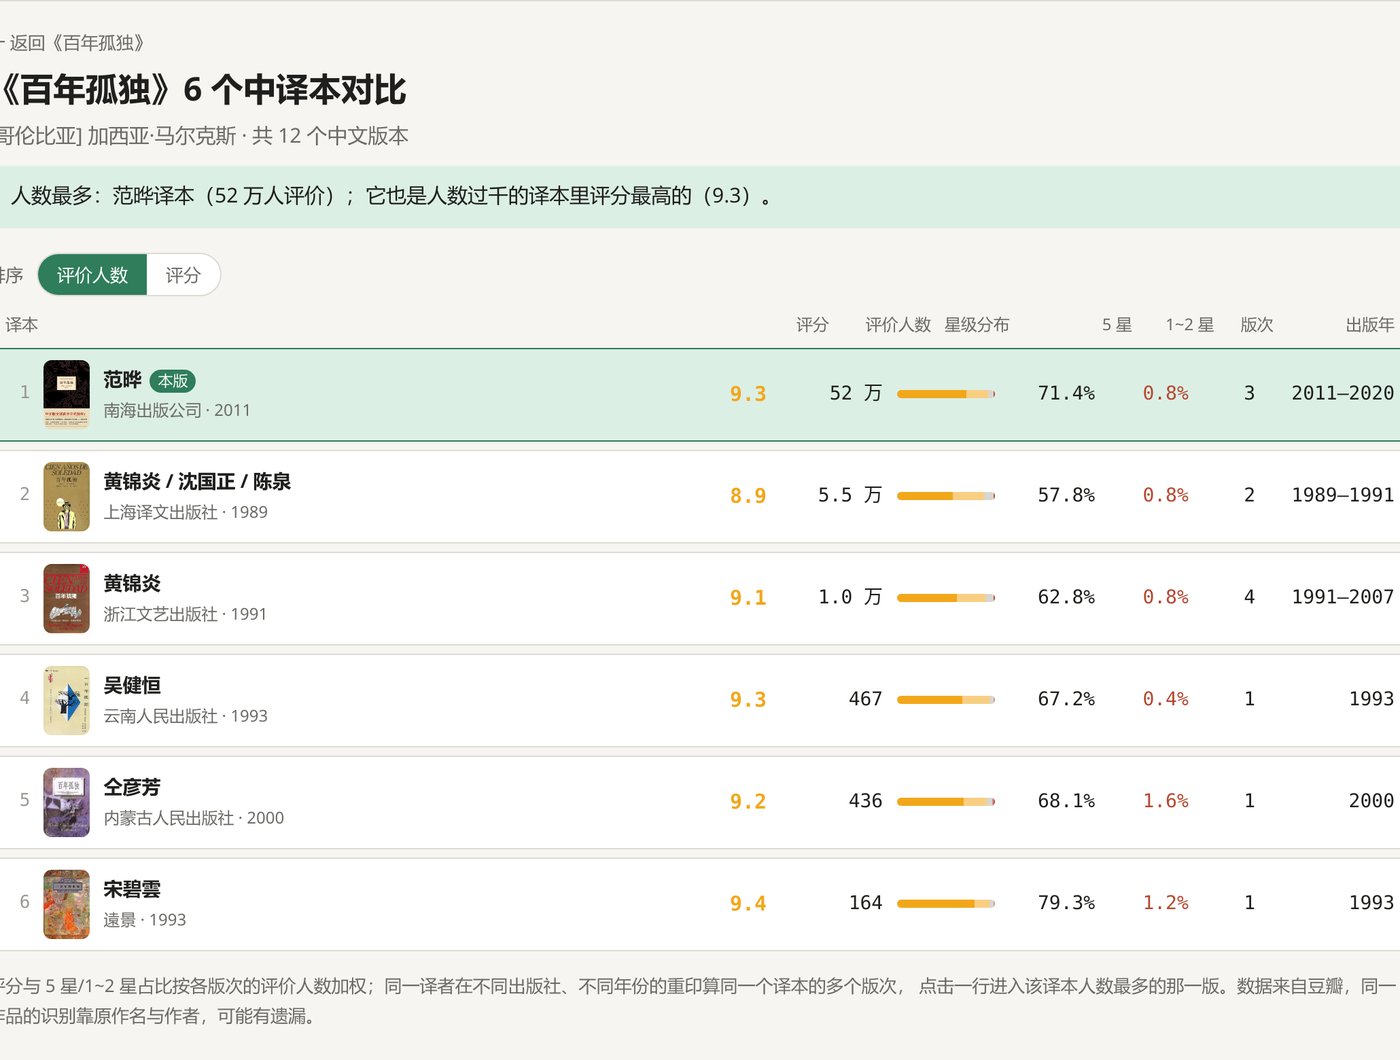1400x1060 pixels.
Task: Click the 星级分布 column header
Action: [977, 325]
